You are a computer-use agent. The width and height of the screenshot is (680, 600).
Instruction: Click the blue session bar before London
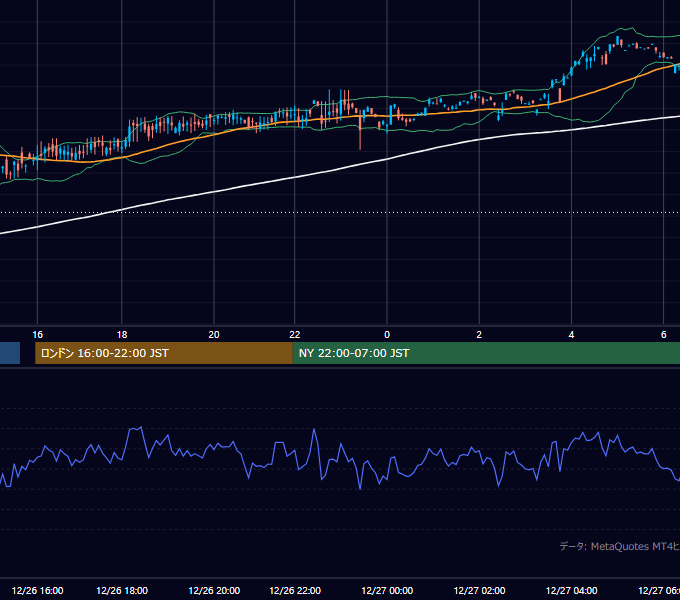[x=10, y=353]
